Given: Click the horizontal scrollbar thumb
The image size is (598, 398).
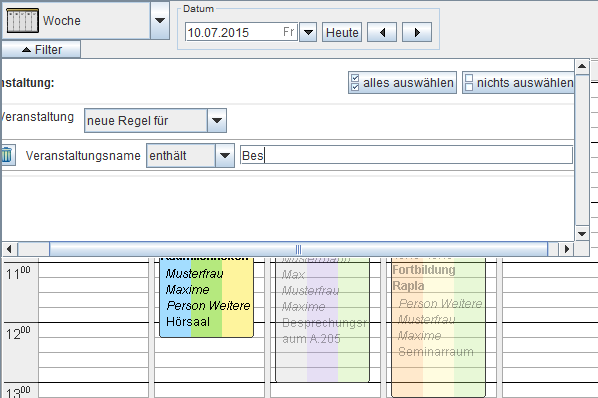Looking at the screenshot, I should [298, 249].
